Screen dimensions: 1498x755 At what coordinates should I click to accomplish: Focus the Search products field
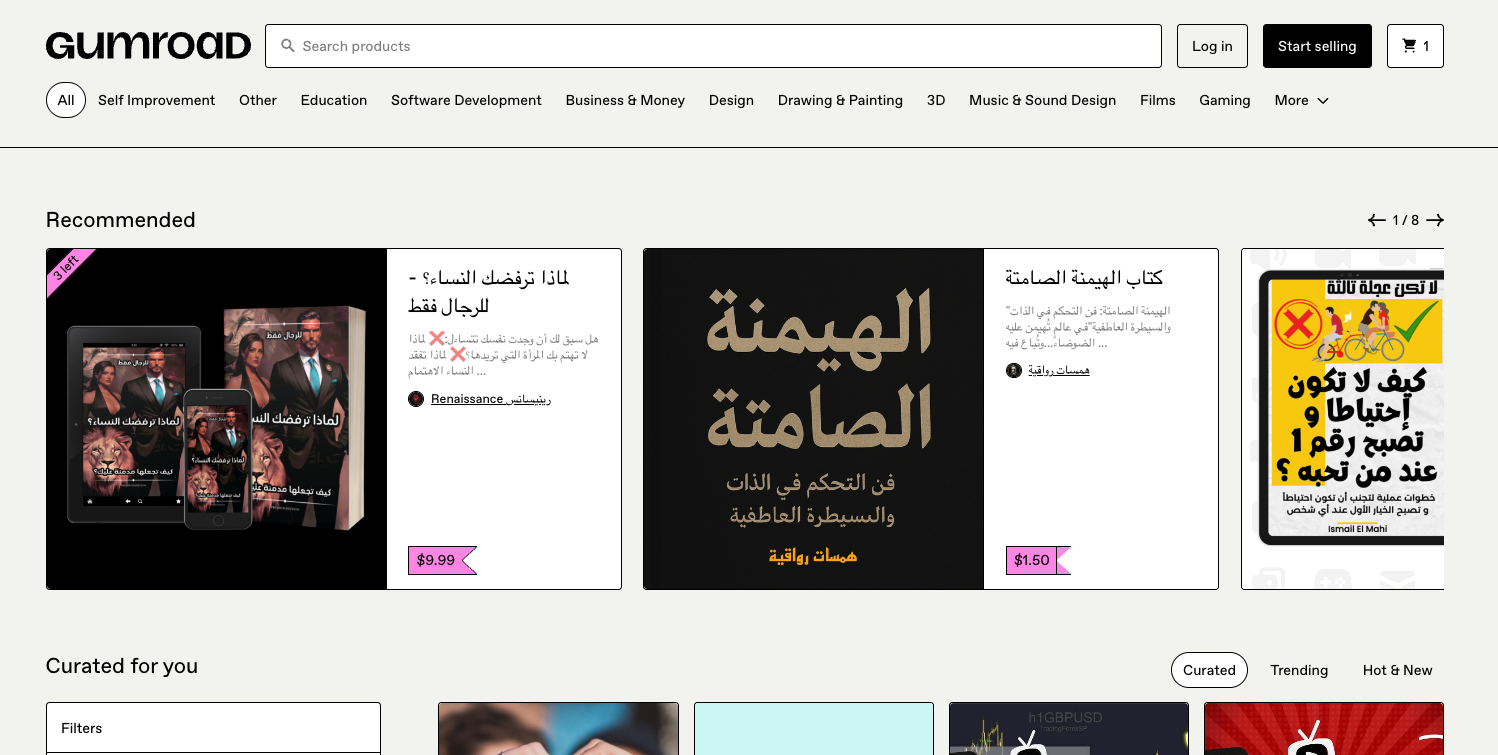[720, 46]
